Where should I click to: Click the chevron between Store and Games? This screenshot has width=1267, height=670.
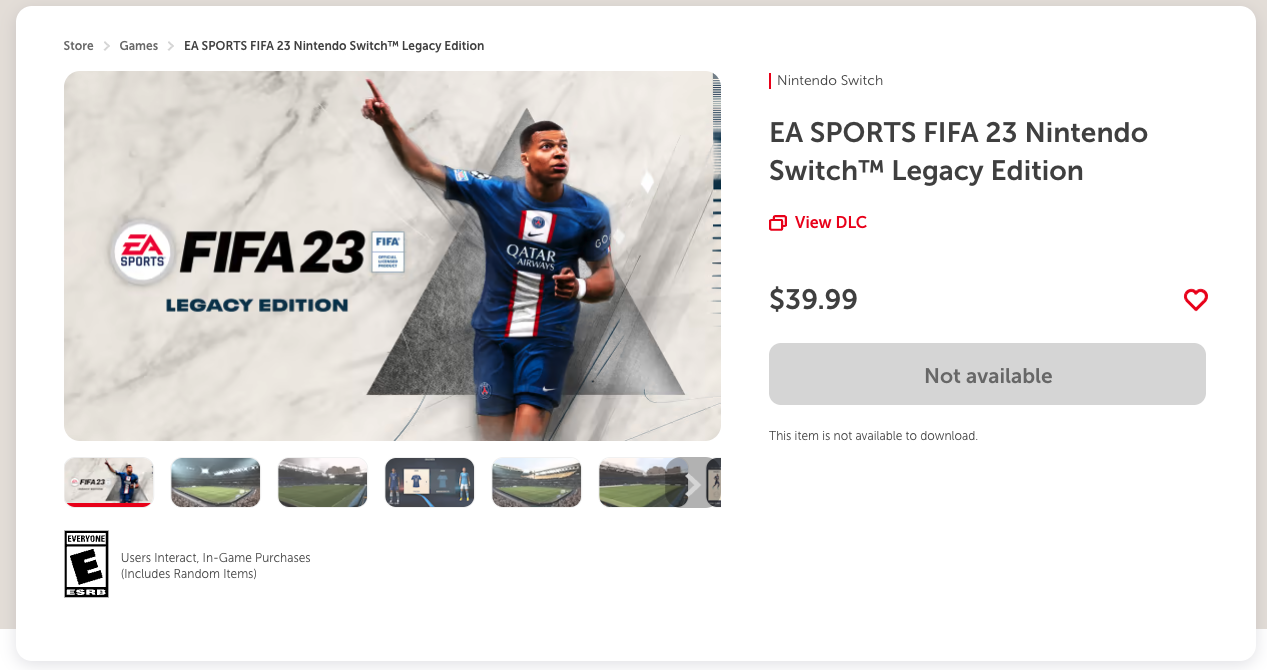(x=107, y=46)
